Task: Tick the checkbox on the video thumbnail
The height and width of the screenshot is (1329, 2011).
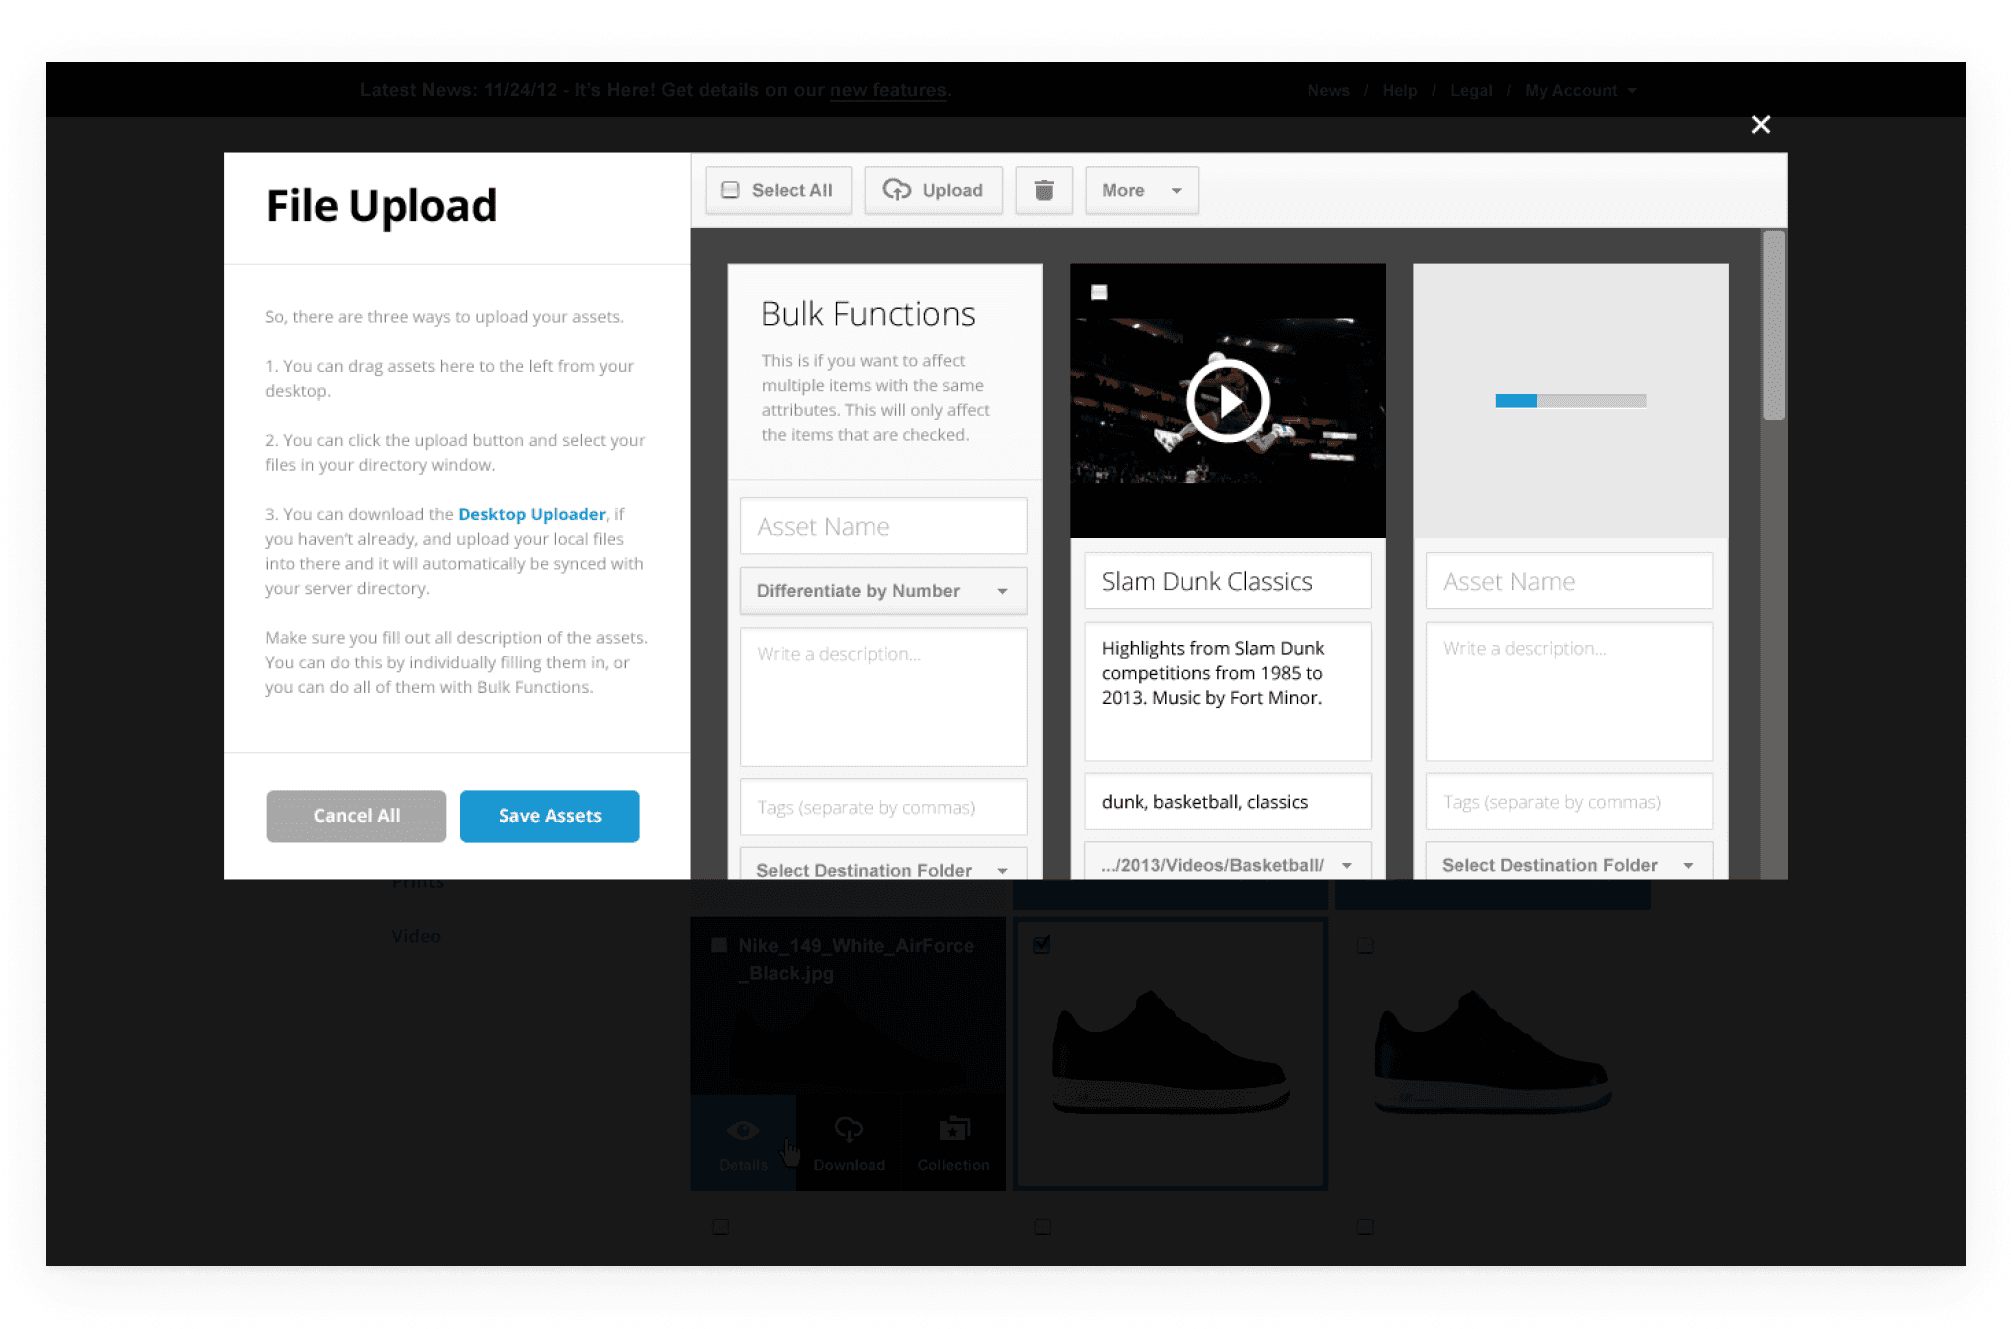Action: pyautogui.click(x=1099, y=292)
